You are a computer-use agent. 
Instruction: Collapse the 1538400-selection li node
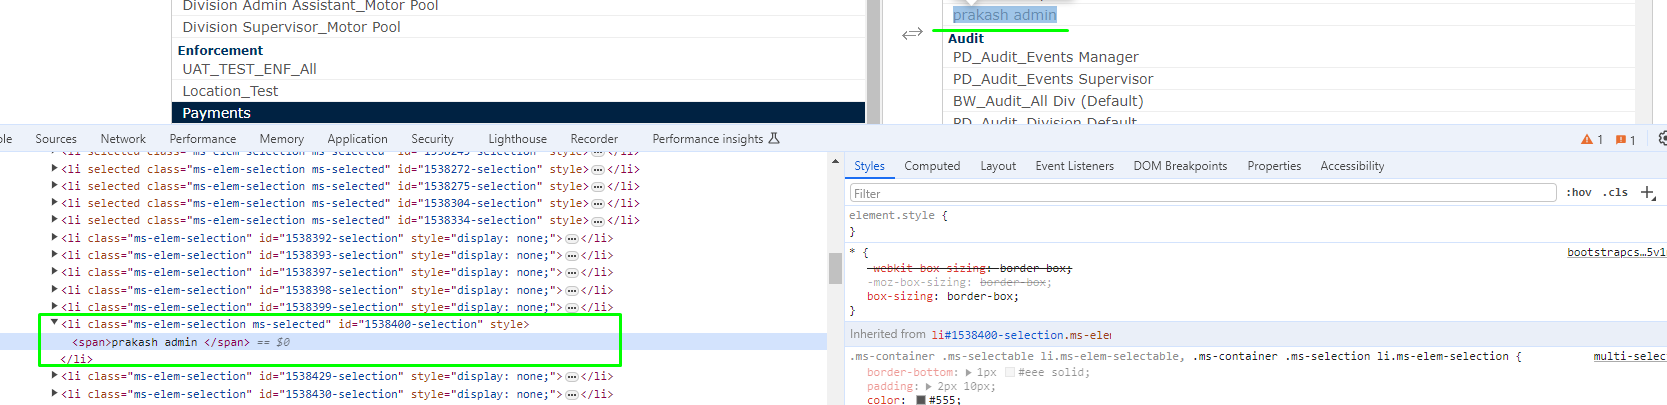click(x=54, y=324)
